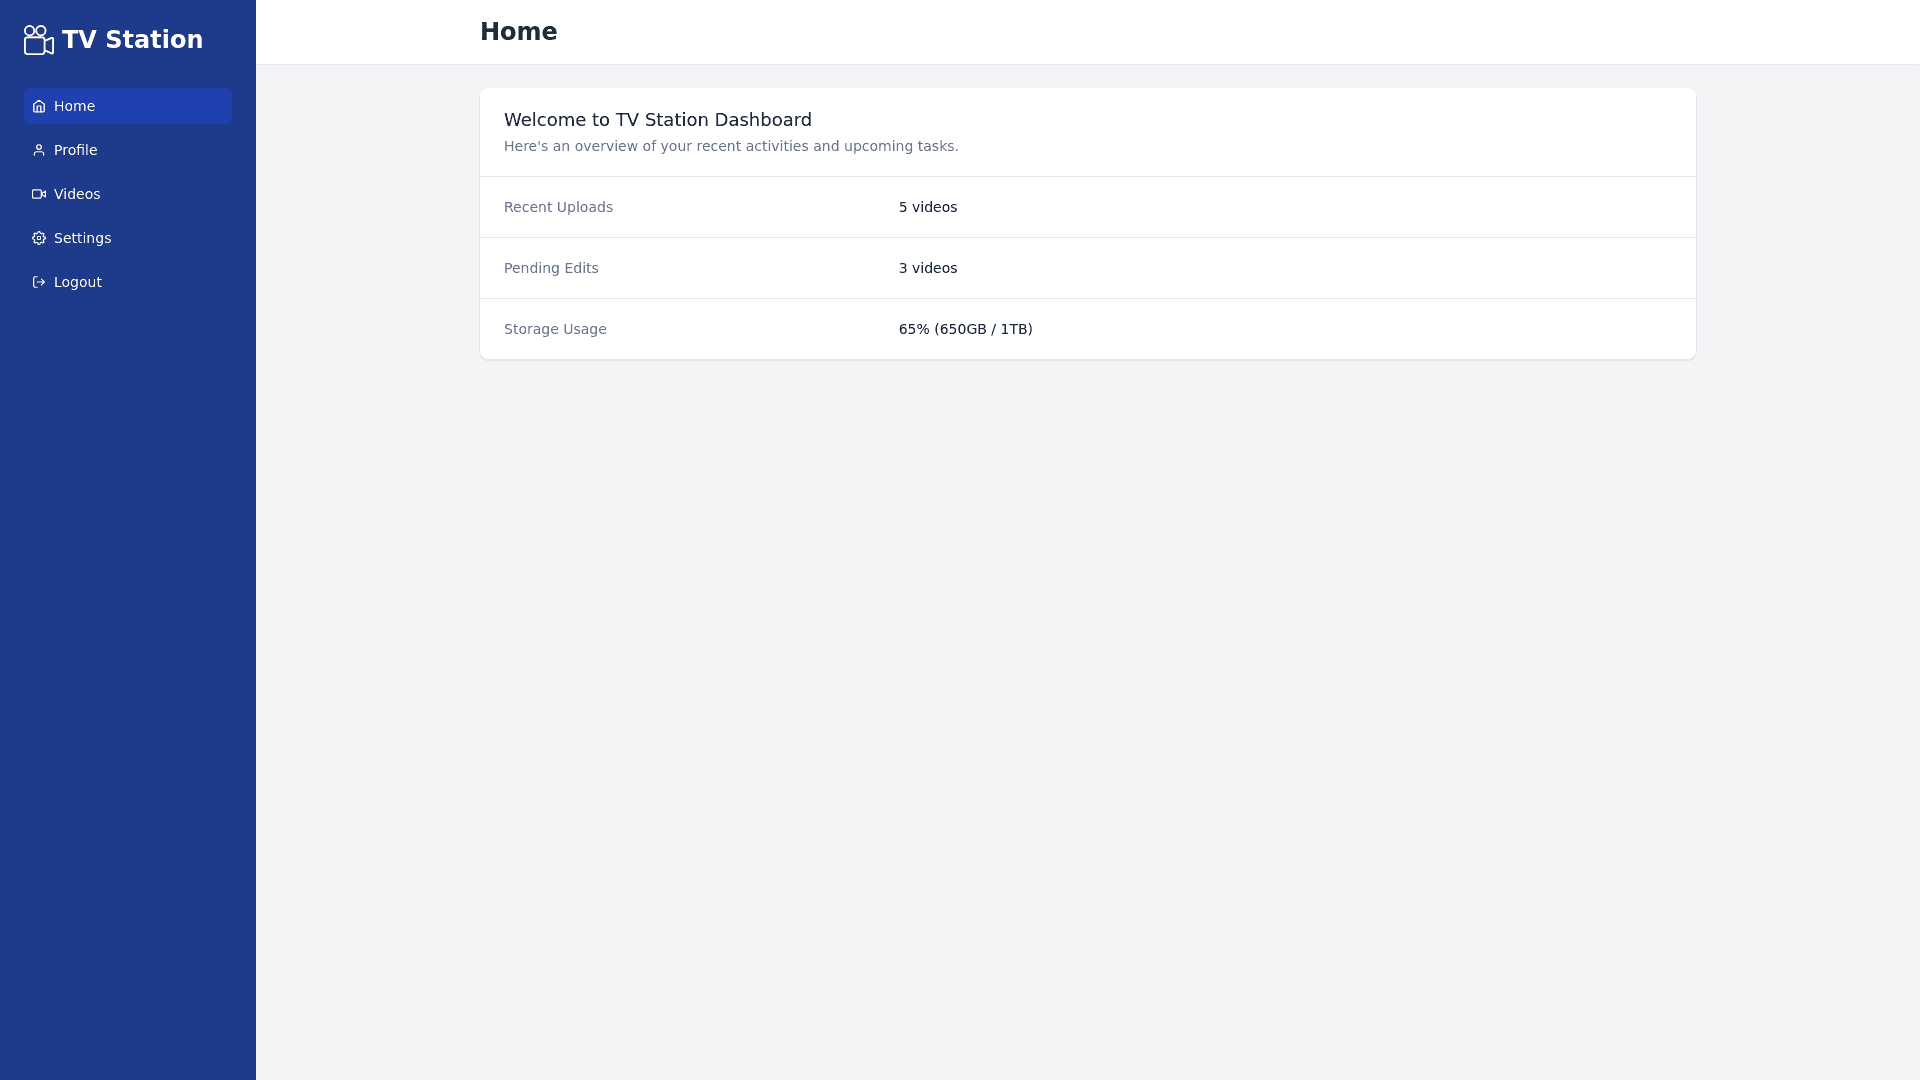
Task: Click the Settings gear icon
Action: pyautogui.click(x=39, y=238)
